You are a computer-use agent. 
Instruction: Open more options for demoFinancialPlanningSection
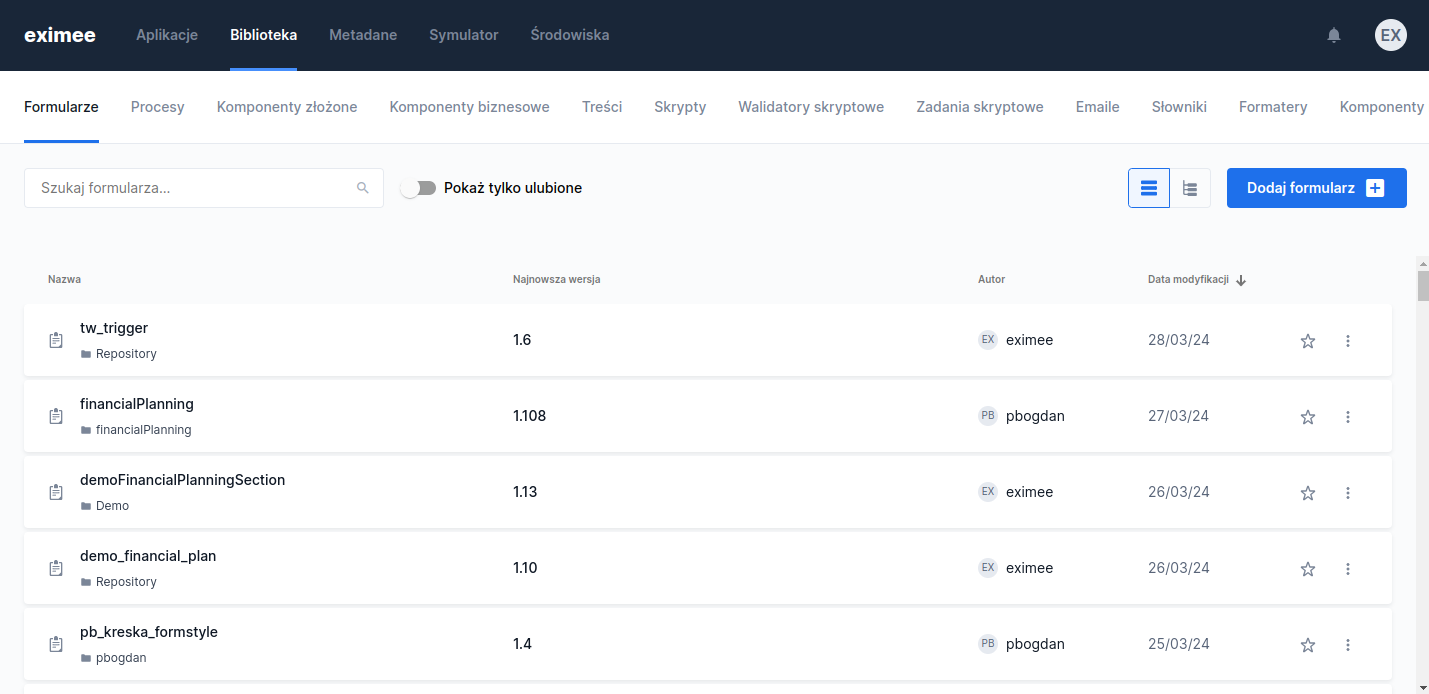coord(1347,493)
